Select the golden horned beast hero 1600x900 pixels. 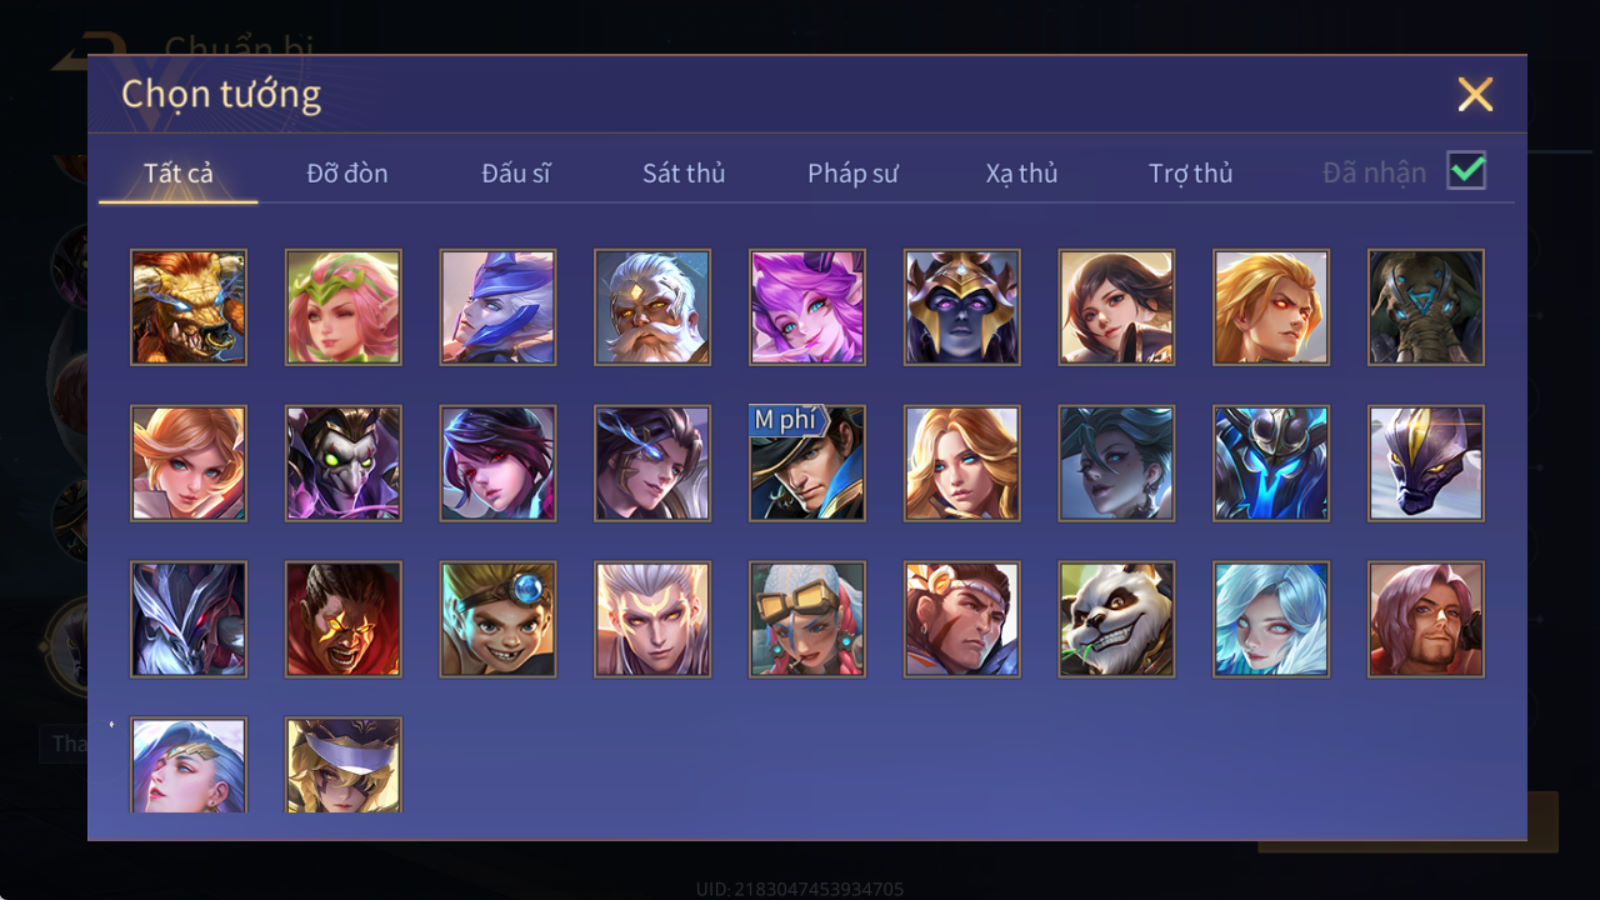(x=189, y=307)
